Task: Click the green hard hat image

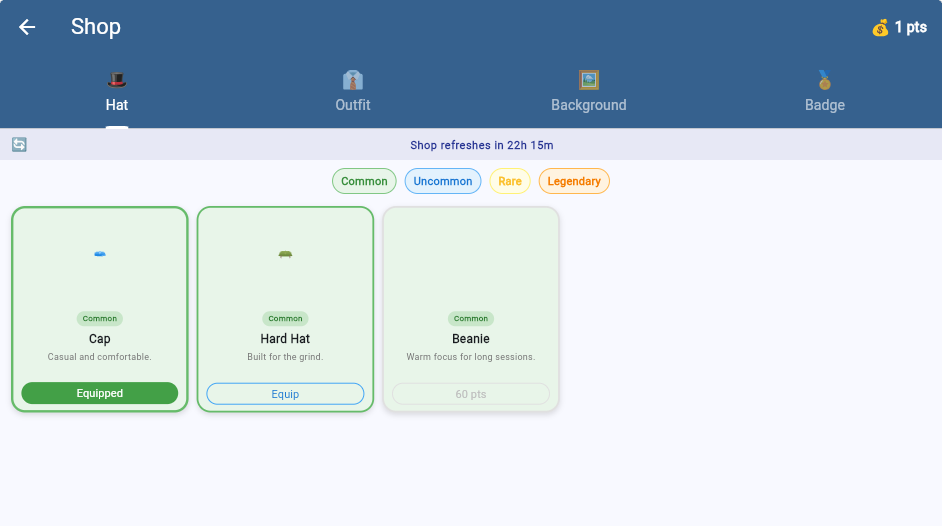Action: click(285, 254)
